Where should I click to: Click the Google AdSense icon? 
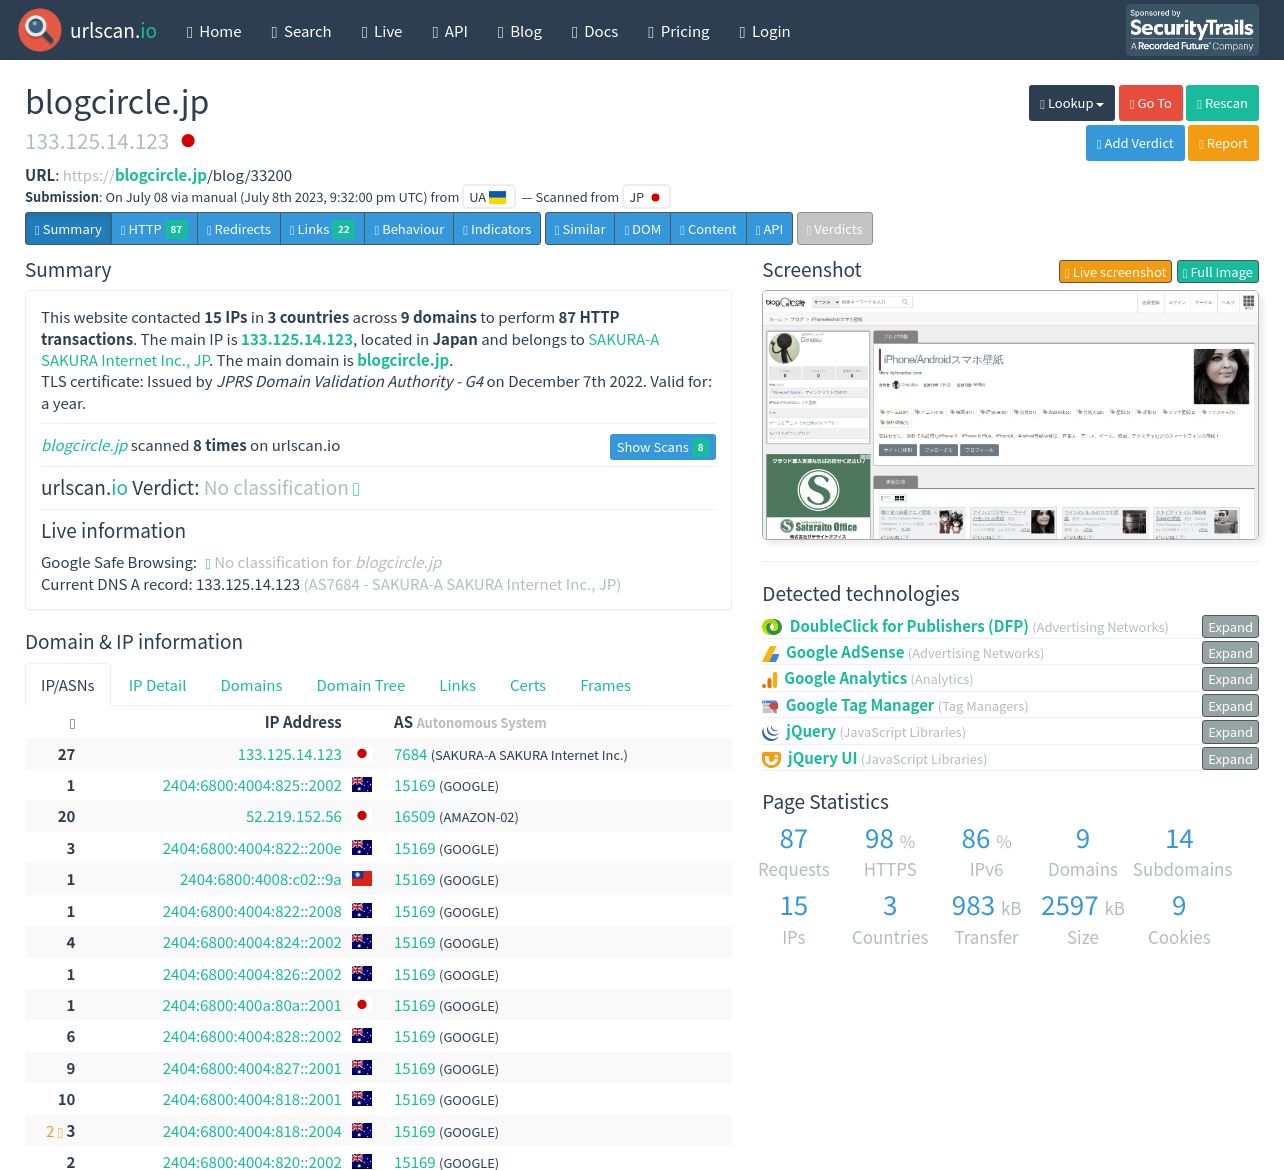click(x=771, y=653)
